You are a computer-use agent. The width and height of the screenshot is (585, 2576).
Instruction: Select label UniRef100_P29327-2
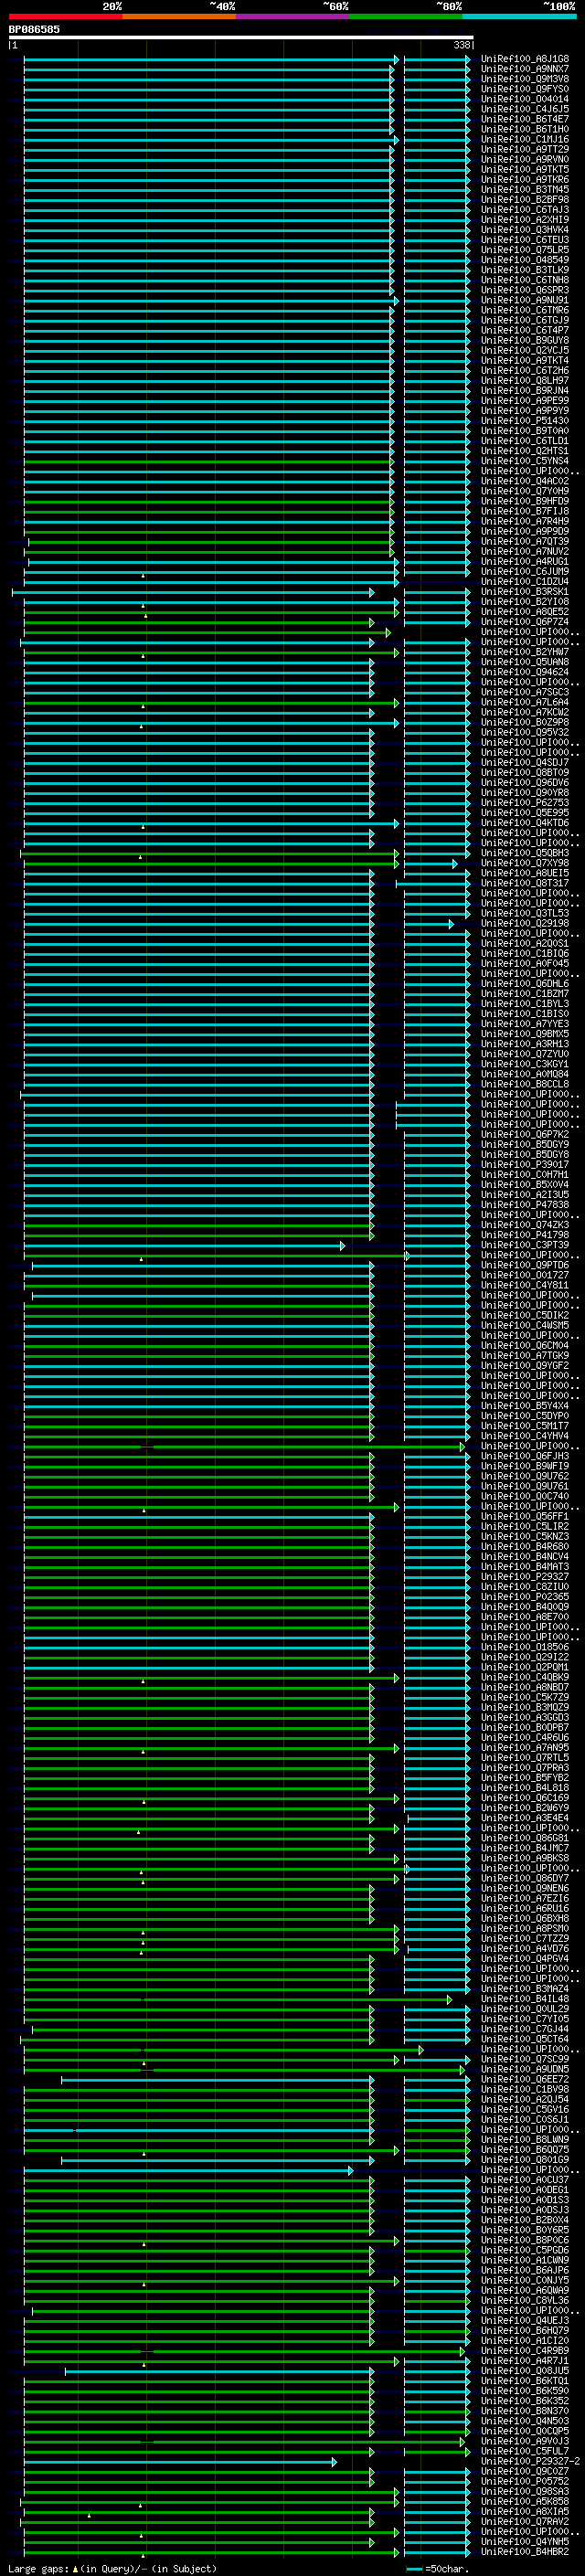pos(530,2461)
